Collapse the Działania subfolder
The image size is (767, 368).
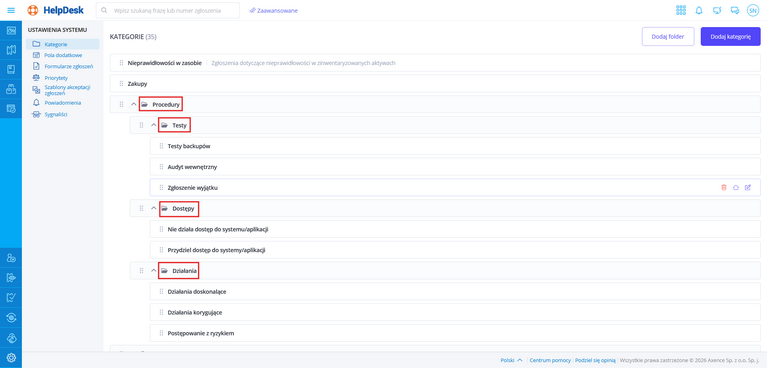[x=154, y=271]
